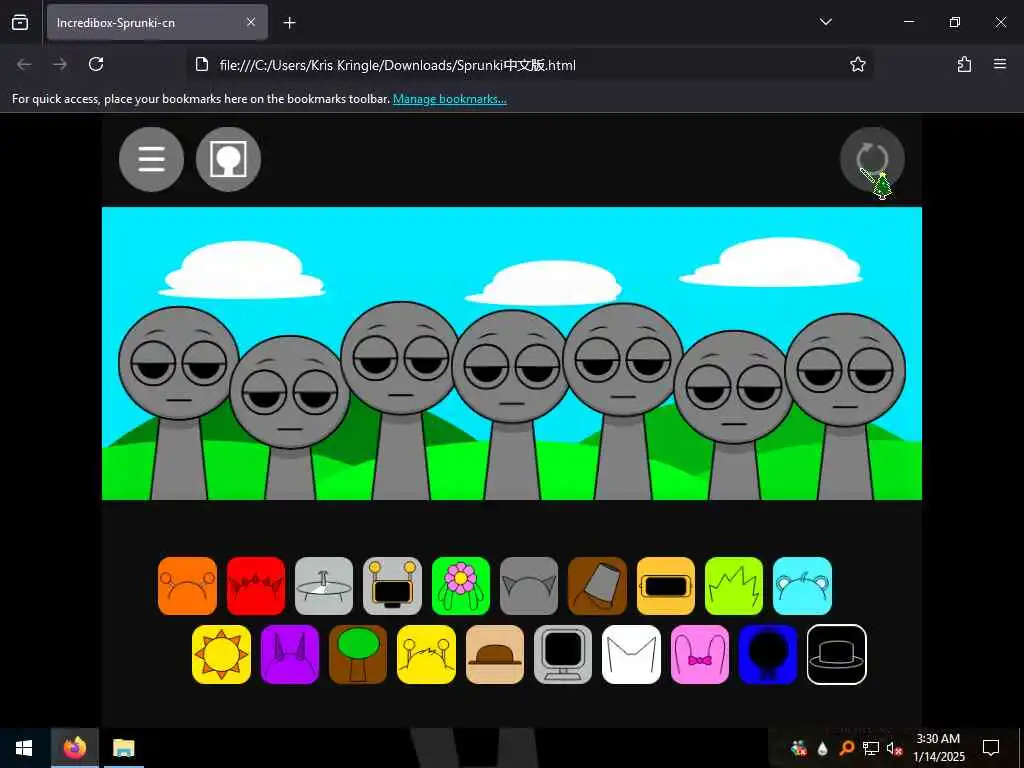The image size is (1024, 768).
Task: Select the black top-hat character icon
Action: pos(837,654)
